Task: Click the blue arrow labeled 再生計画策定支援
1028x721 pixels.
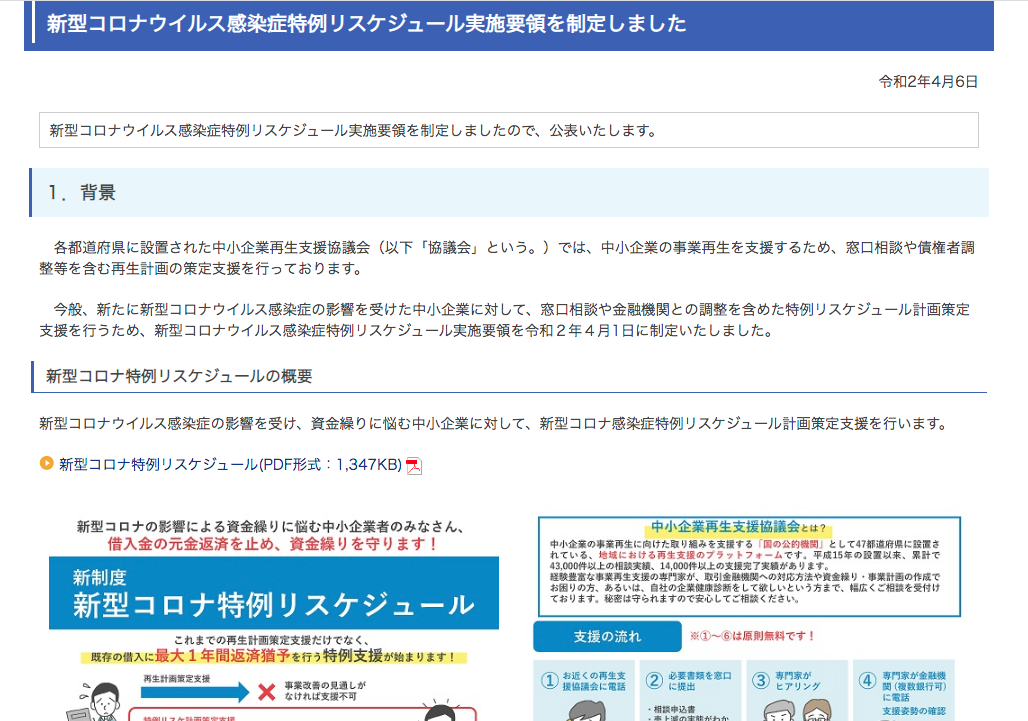Action: click(196, 691)
